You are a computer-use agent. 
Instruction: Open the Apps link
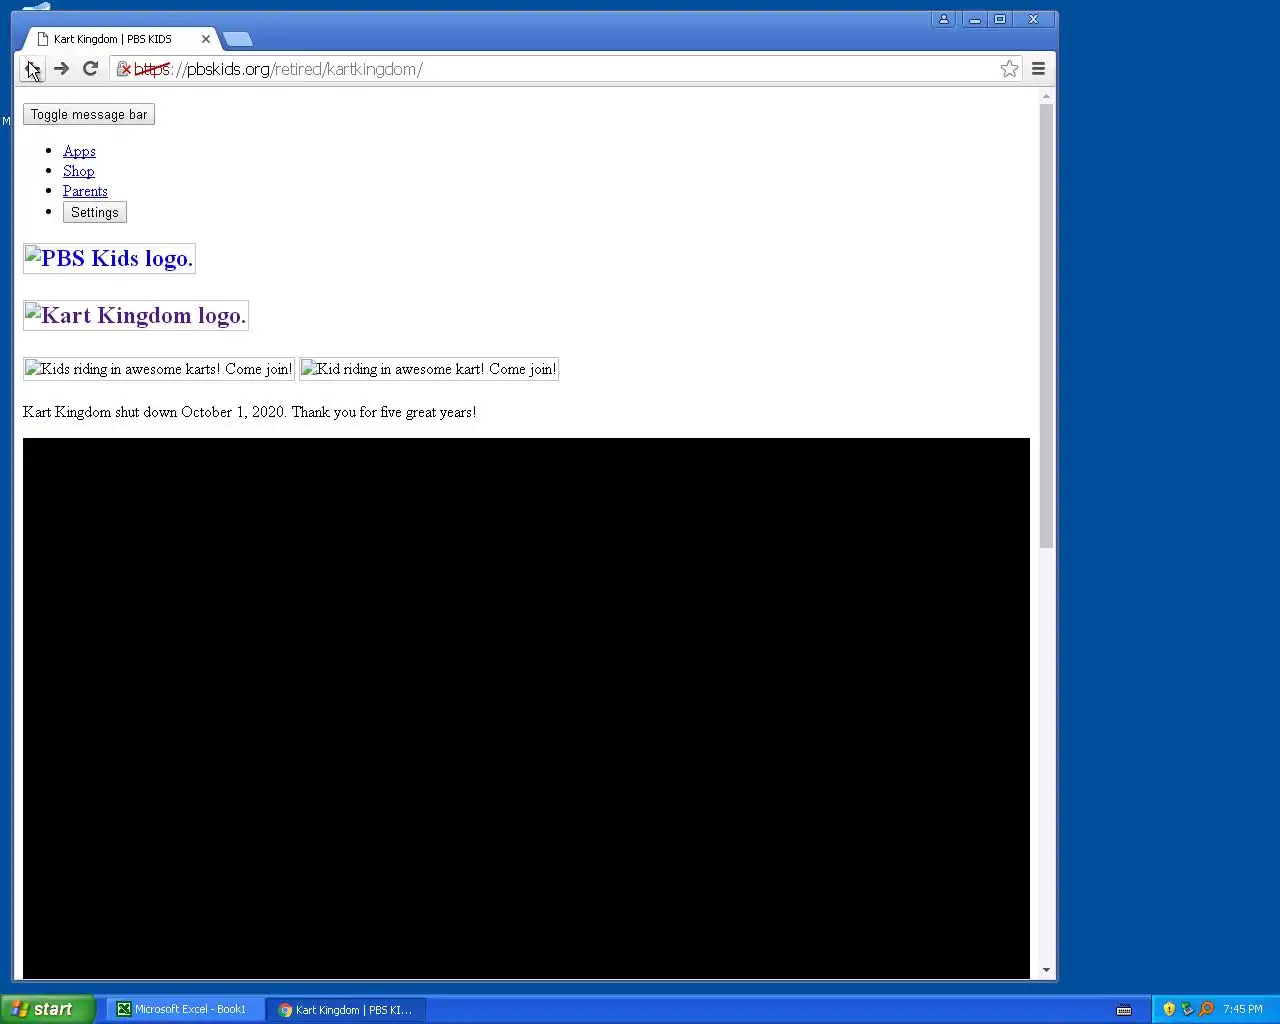coord(79,151)
